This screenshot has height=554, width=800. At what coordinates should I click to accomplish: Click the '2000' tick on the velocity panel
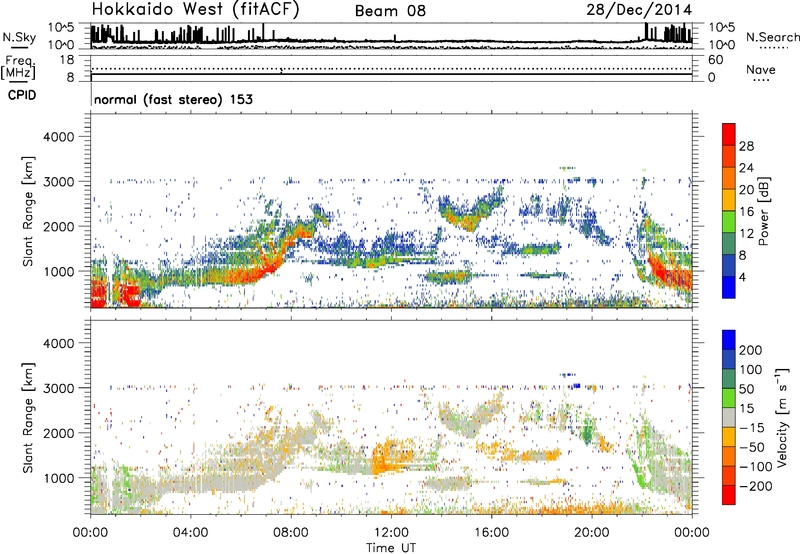(x=58, y=433)
